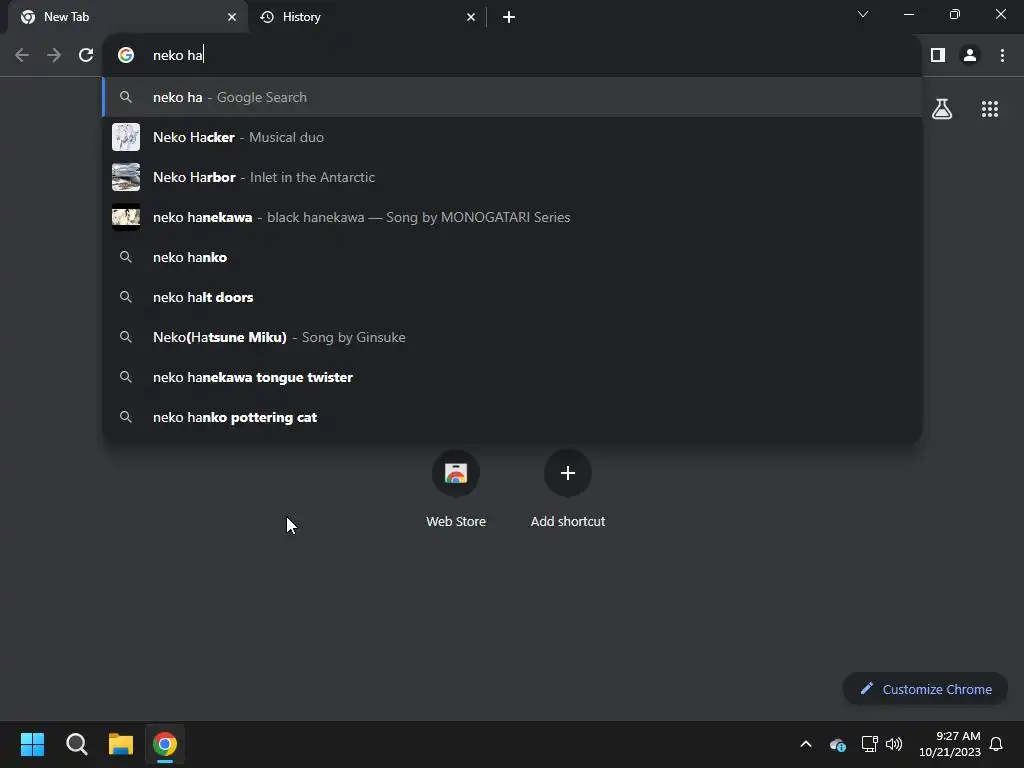1024x768 pixels.
Task: Click the volume speaker tray icon
Action: [x=894, y=744]
